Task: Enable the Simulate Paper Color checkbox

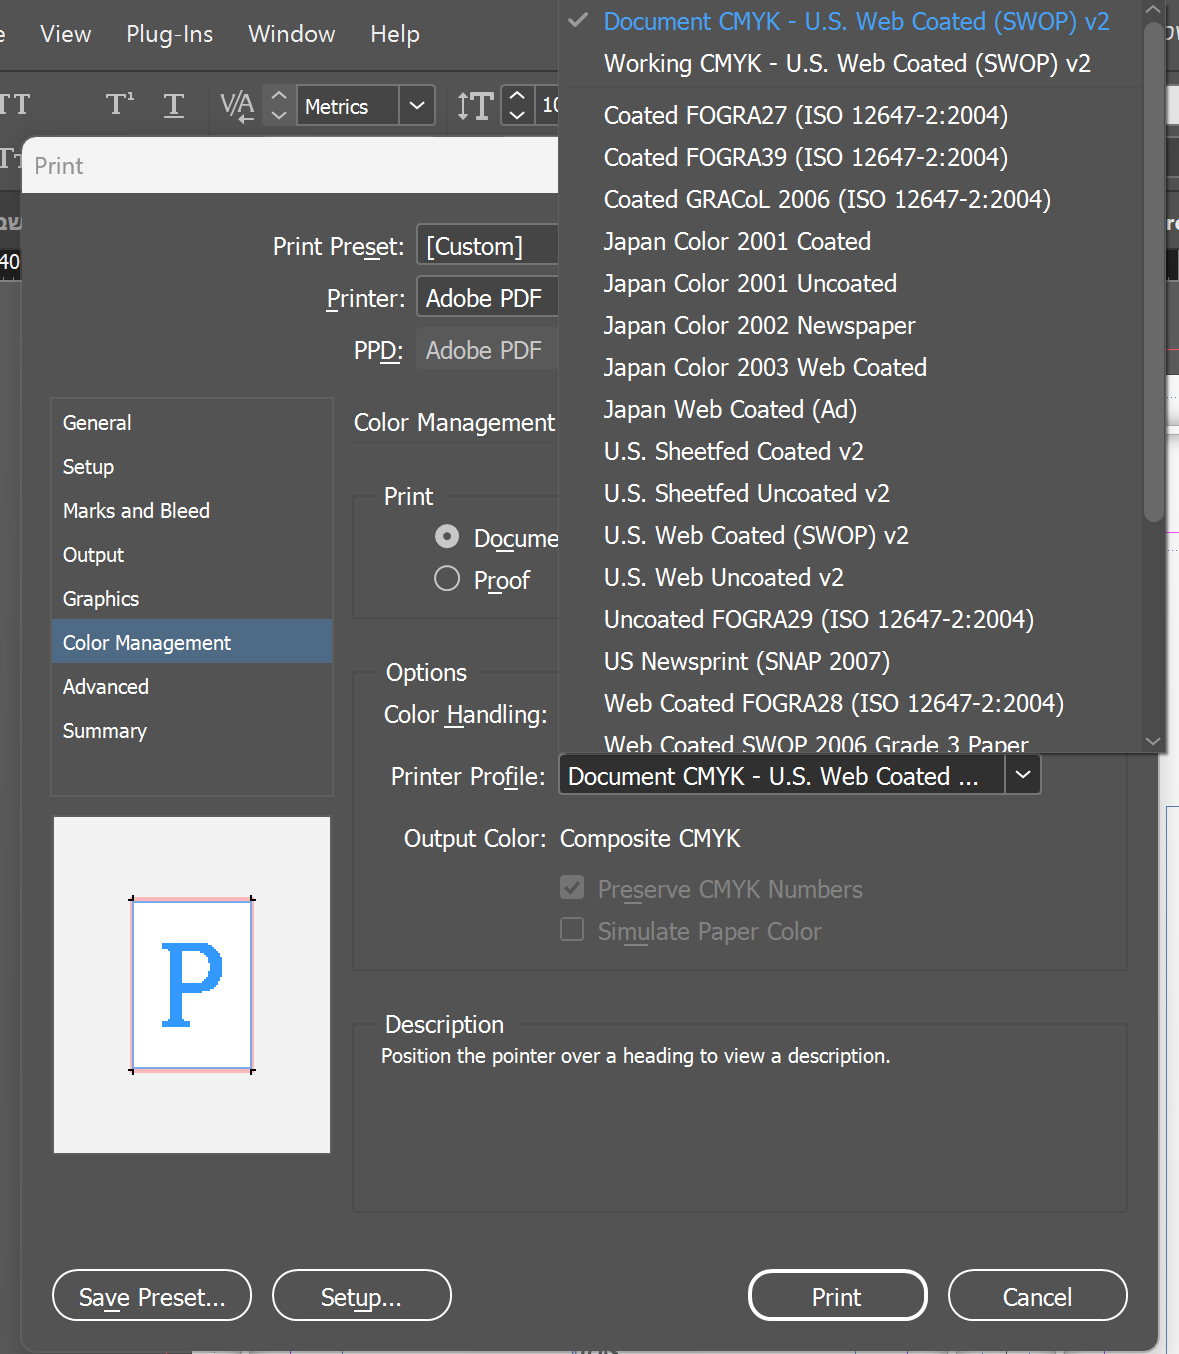Action: click(x=572, y=930)
